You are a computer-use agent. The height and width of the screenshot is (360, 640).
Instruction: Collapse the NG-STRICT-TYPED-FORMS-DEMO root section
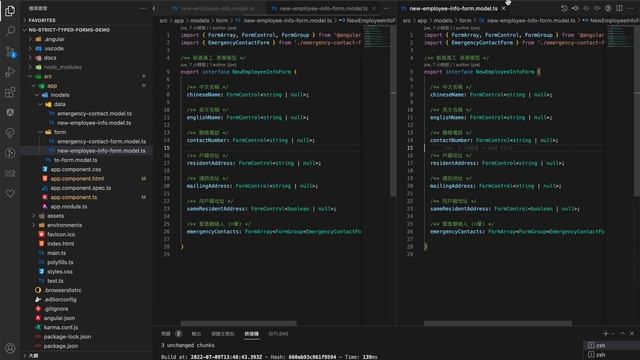(x=69, y=30)
